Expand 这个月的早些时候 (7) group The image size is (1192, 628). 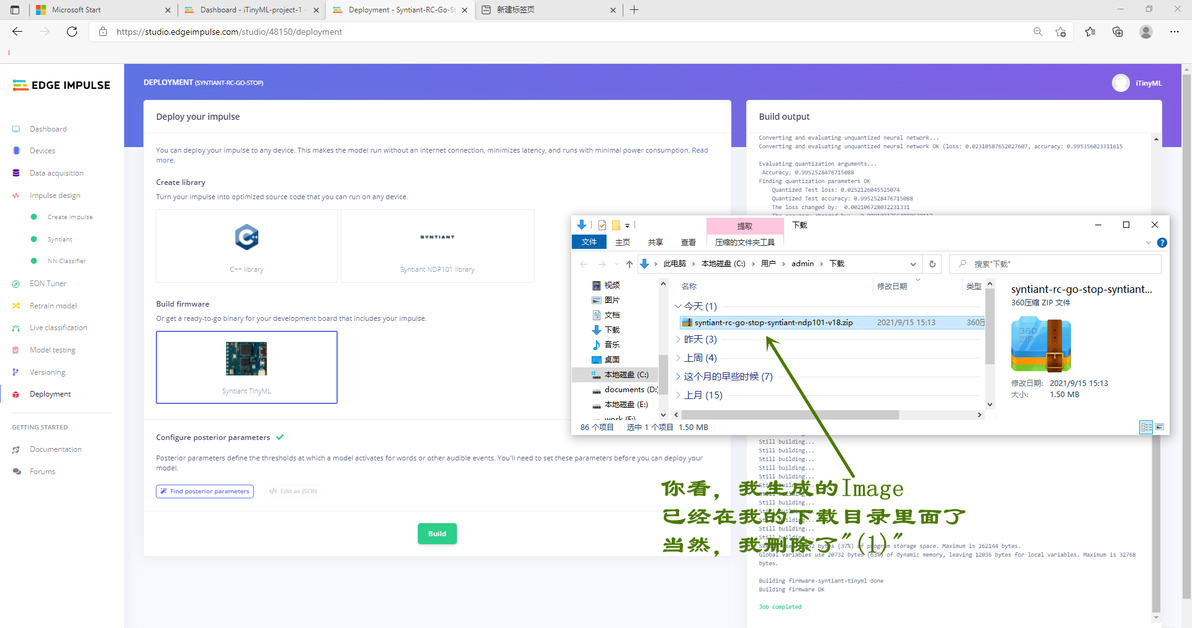click(x=678, y=376)
